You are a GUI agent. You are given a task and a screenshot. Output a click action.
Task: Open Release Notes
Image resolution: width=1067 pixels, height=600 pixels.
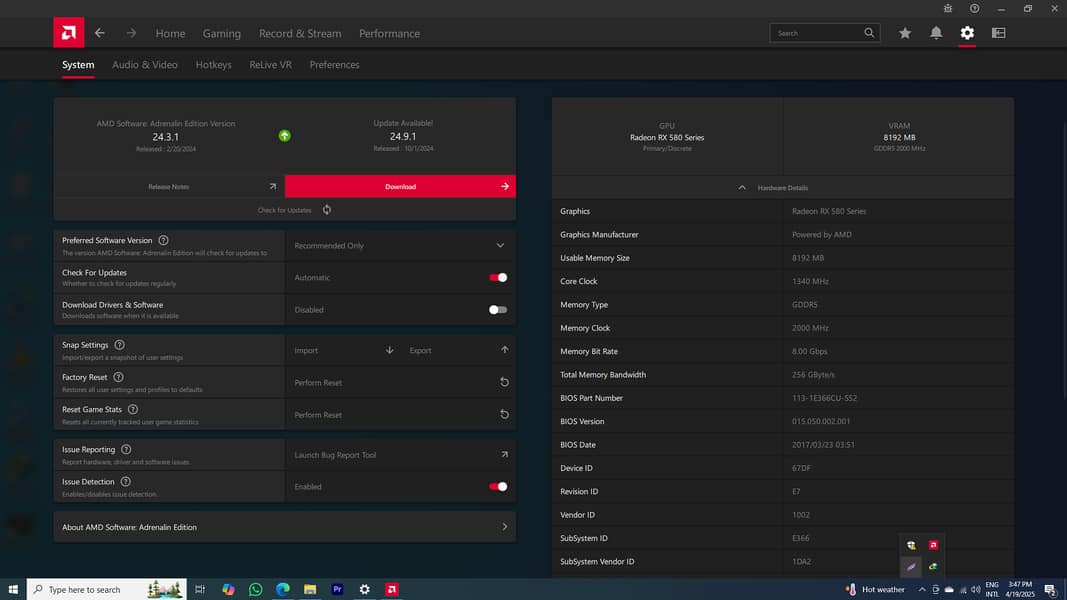(169, 186)
